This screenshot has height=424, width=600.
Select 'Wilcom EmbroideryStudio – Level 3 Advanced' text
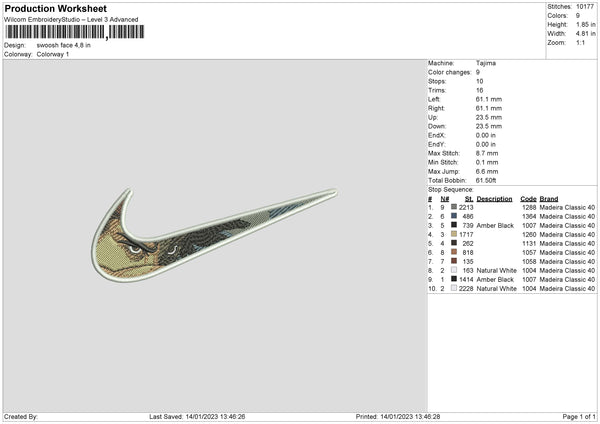71,20
